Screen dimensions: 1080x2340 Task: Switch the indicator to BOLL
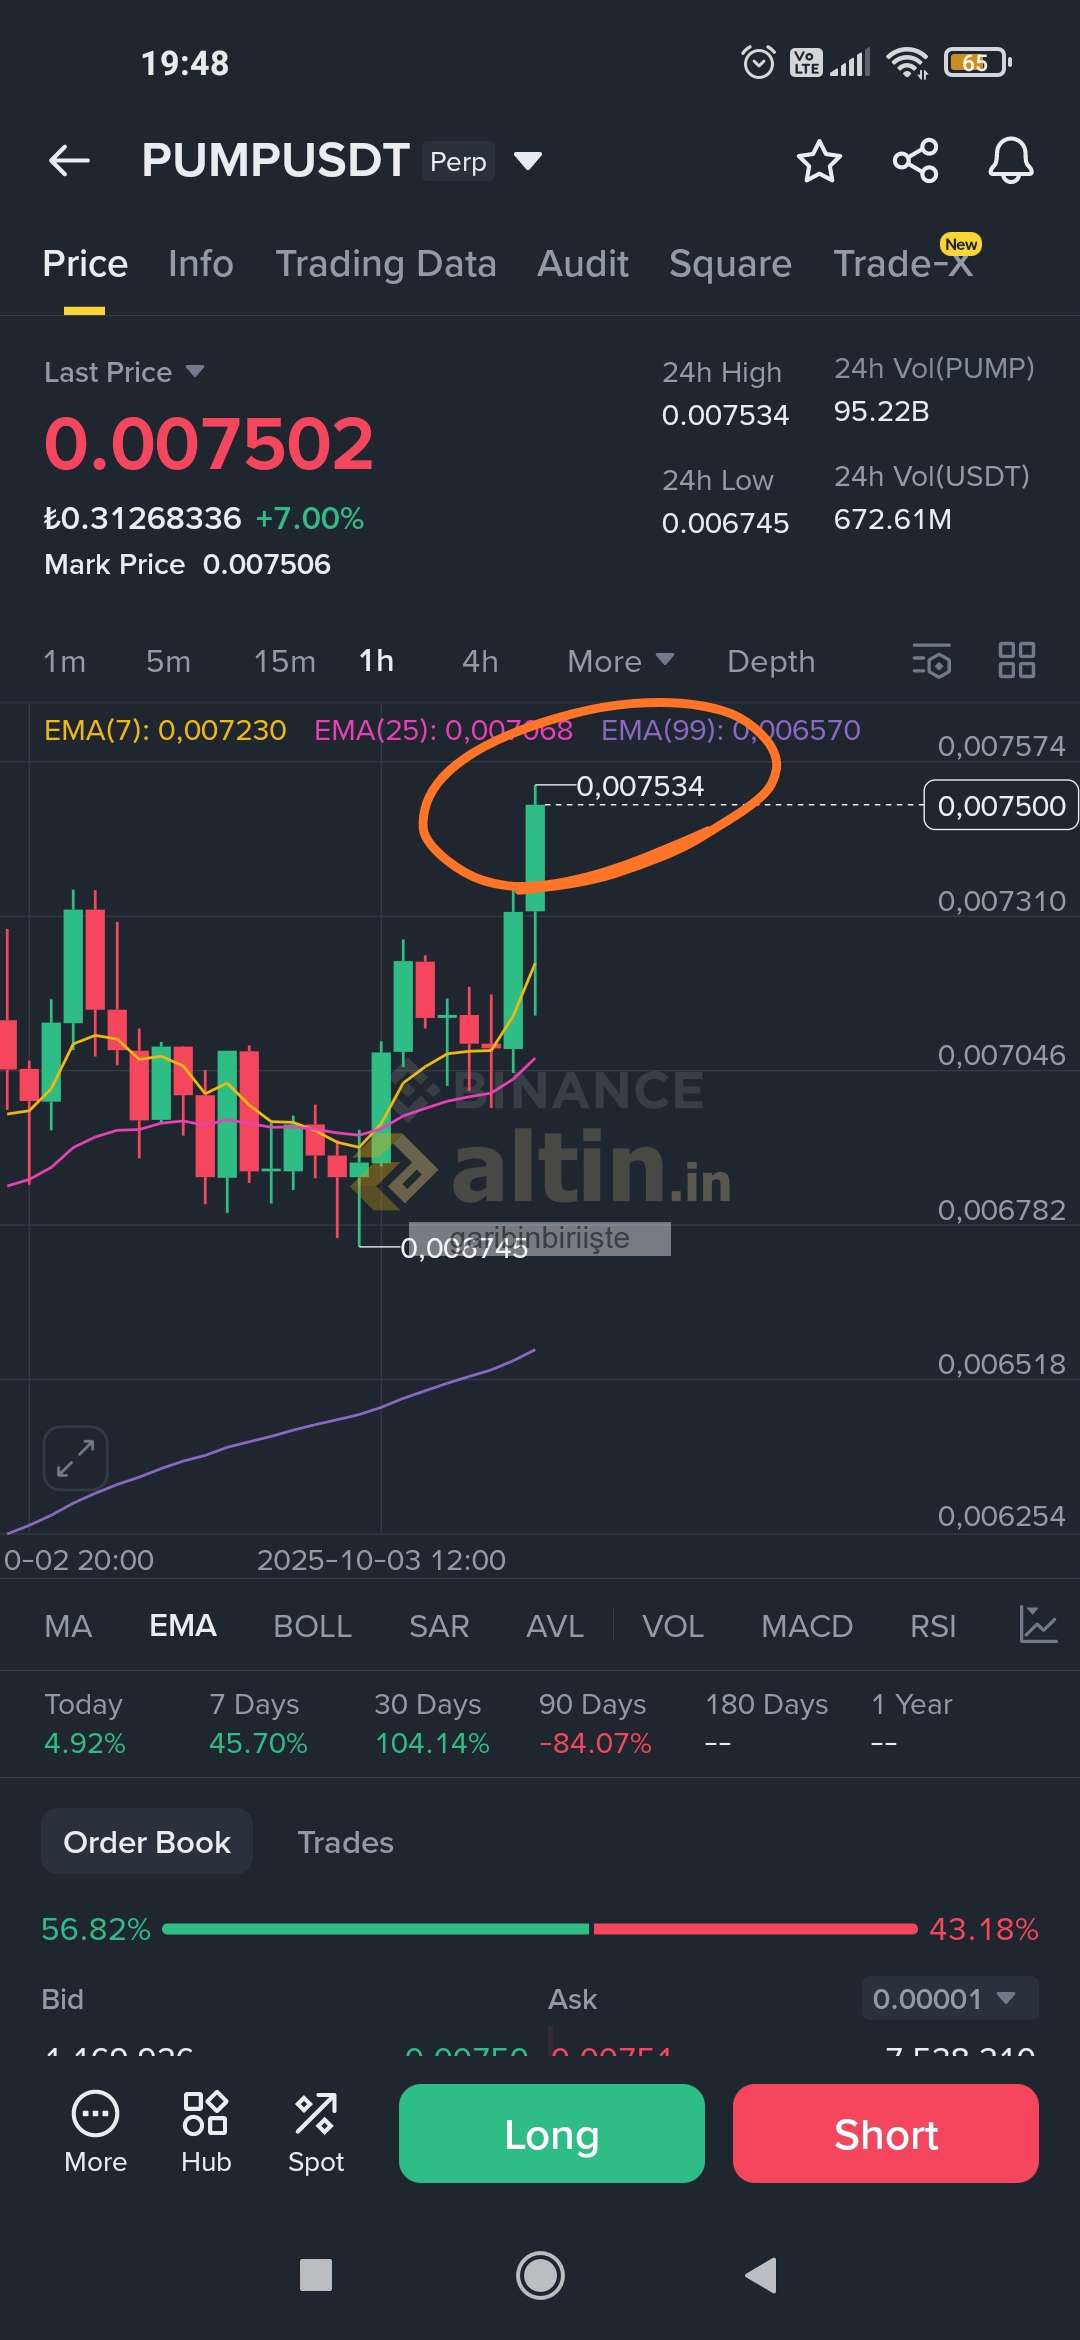tap(312, 1626)
